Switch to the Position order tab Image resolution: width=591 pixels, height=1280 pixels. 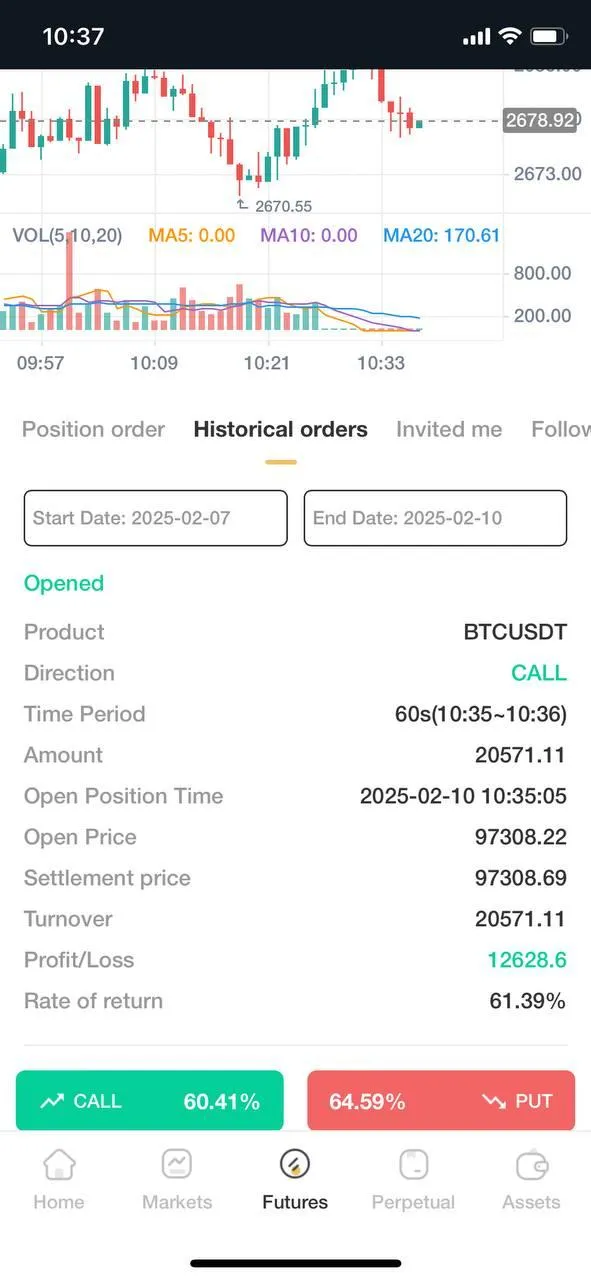93,429
